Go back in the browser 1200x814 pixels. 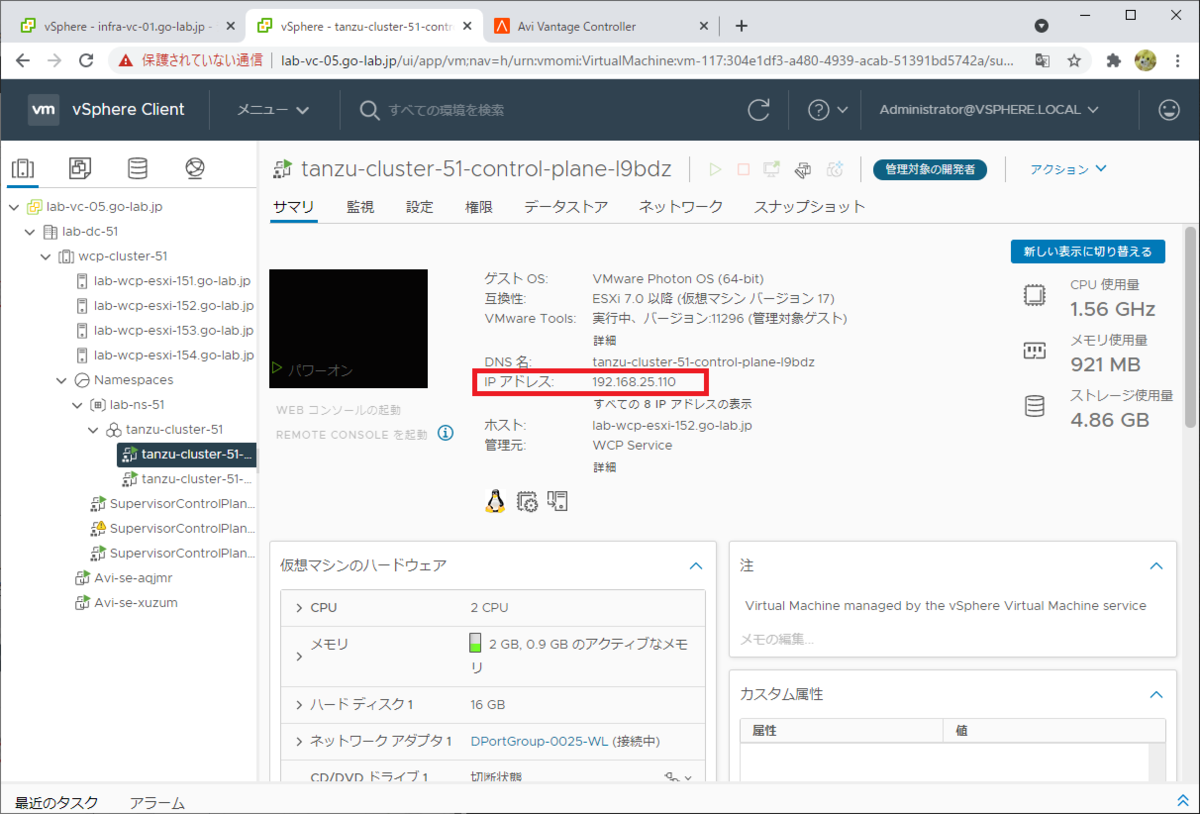pyautogui.click(x=23, y=60)
